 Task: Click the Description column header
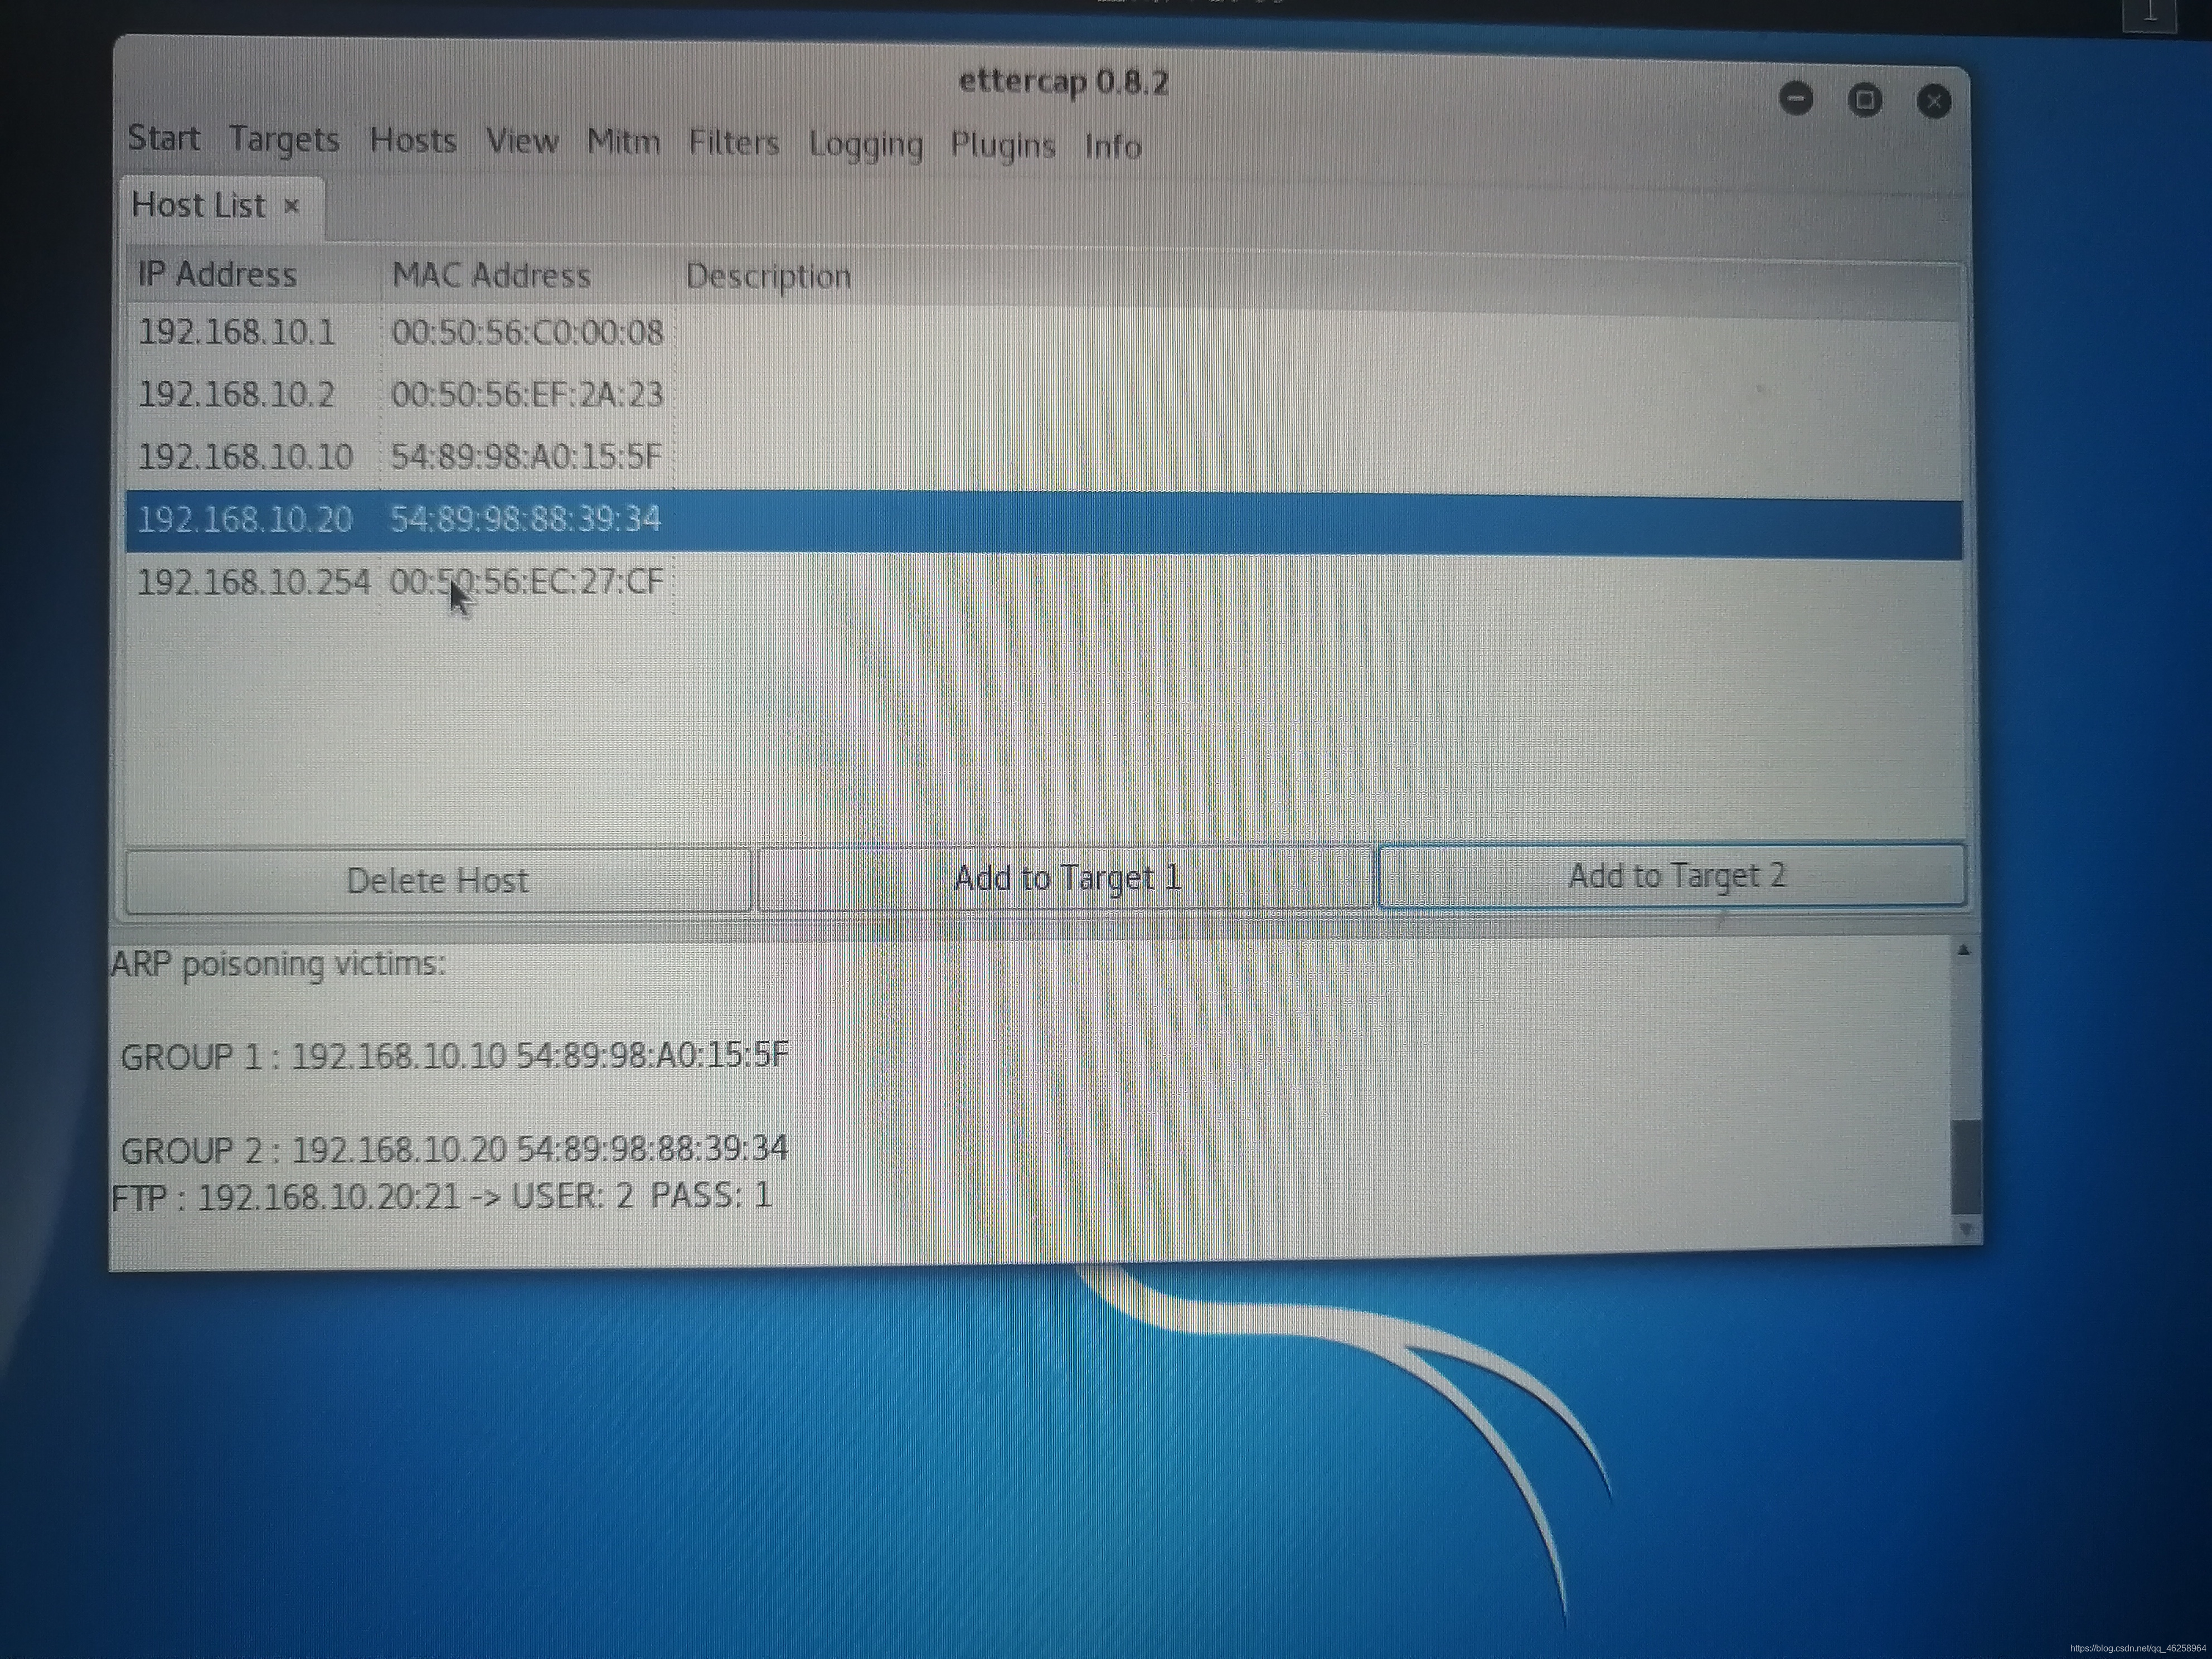(768, 276)
